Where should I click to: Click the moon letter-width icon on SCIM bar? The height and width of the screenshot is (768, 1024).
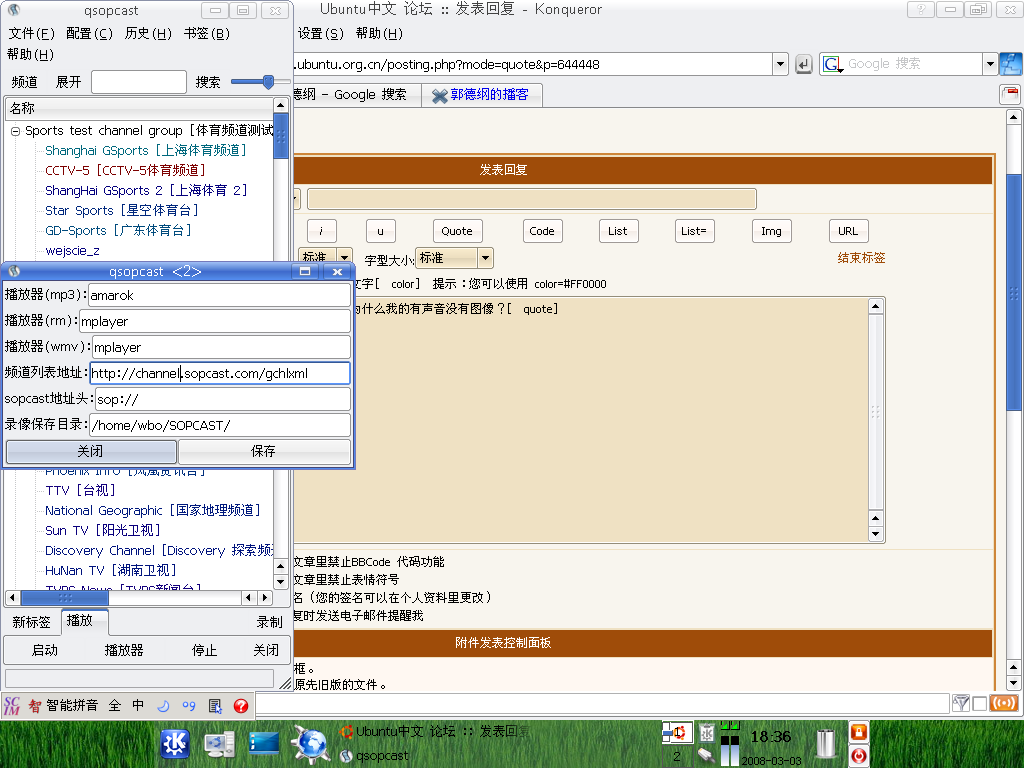(x=163, y=705)
